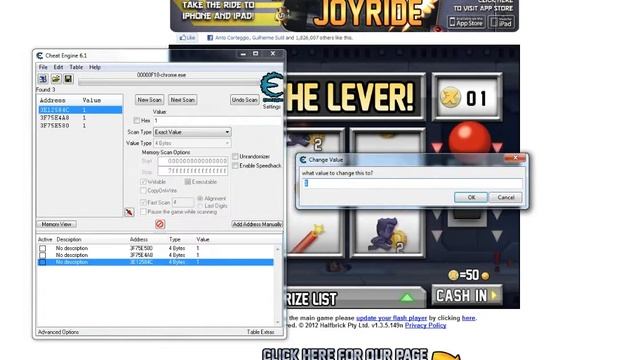The image size is (640, 360).
Task: Click the scan progress bar
Action: (x=169, y=82)
